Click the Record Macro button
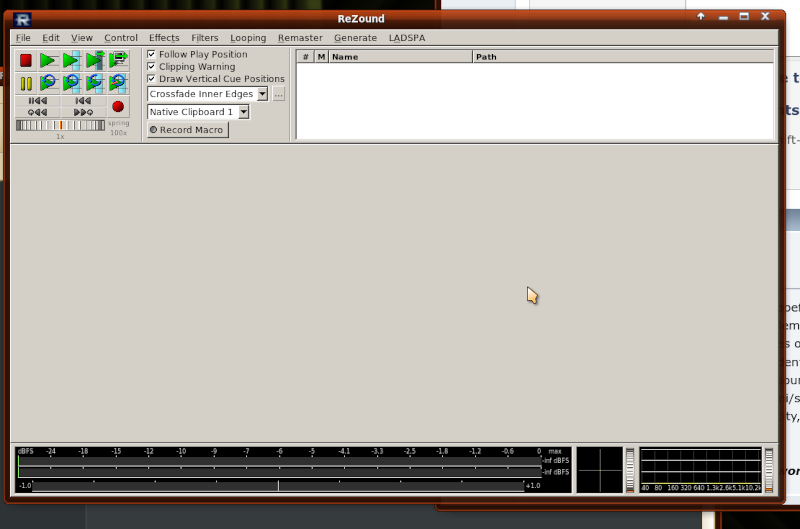 [187, 130]
